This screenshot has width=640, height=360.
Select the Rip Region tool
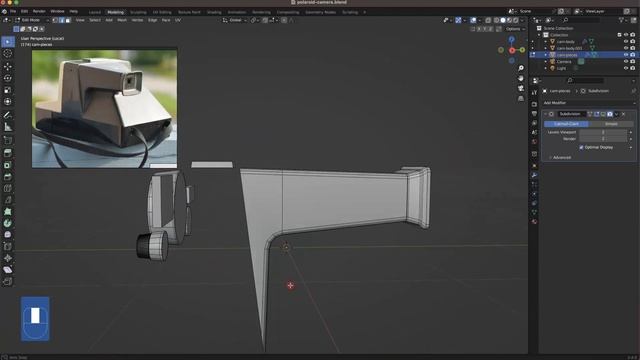pyautogui.click(x=8, y=282)
